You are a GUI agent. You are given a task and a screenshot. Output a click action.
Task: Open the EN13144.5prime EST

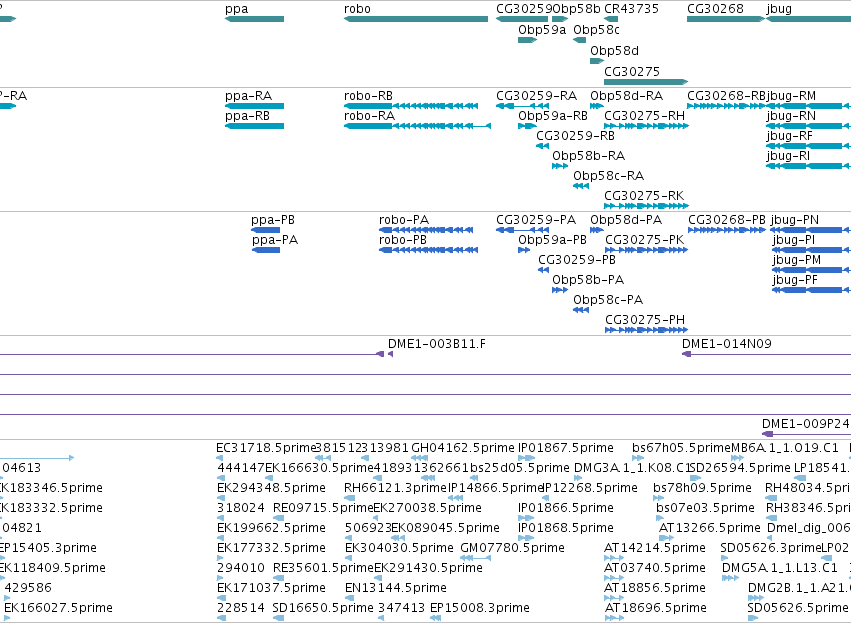pyautogui.click(x=350, y=597)
